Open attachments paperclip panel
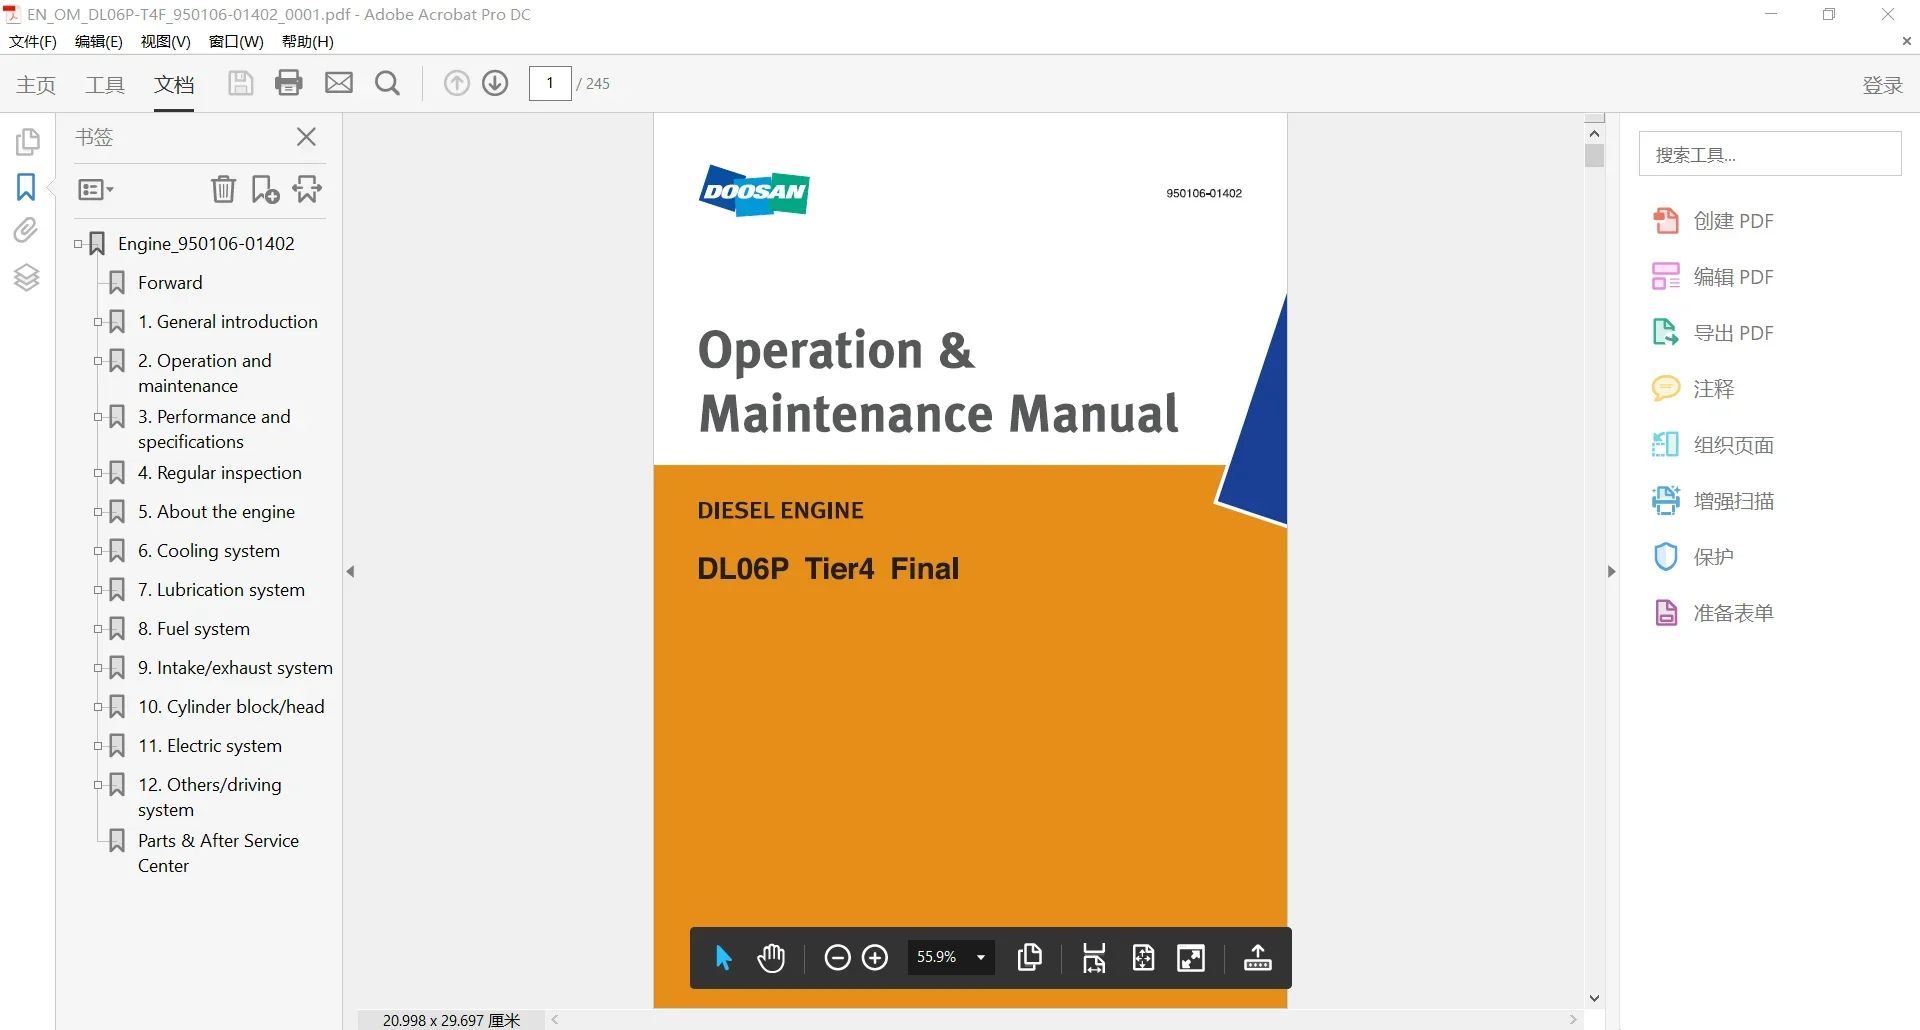The image size is (1920, 1030). coord(26,231)
